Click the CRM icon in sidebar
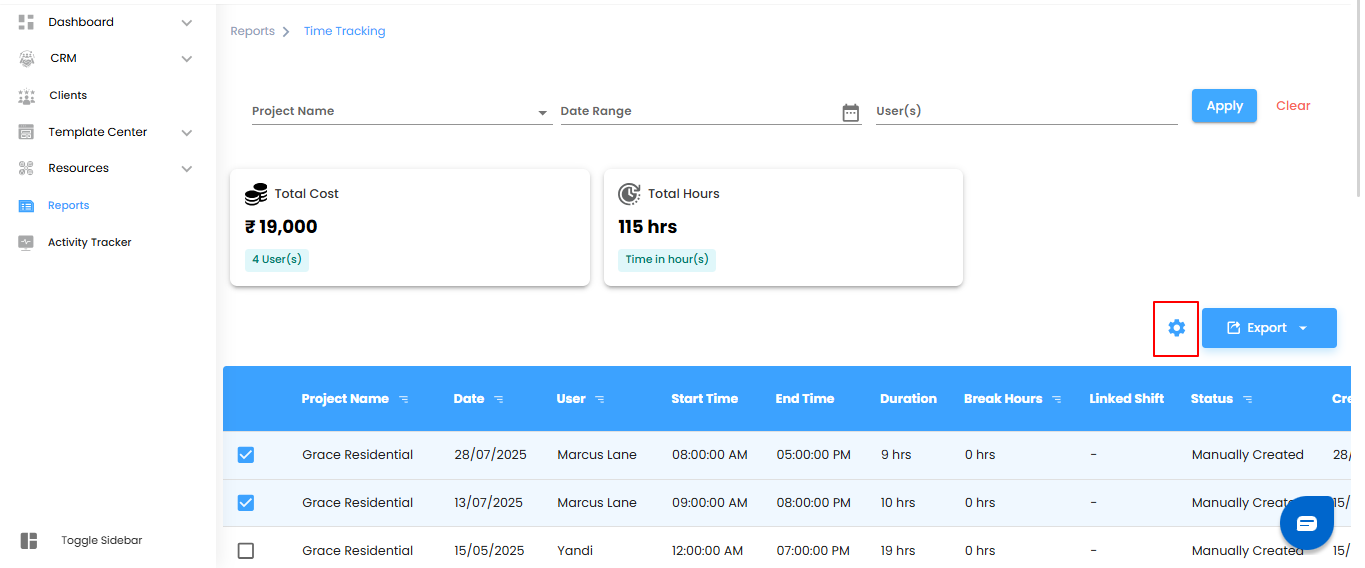This screenshot has height=568, width=1365. pos(27,59)
